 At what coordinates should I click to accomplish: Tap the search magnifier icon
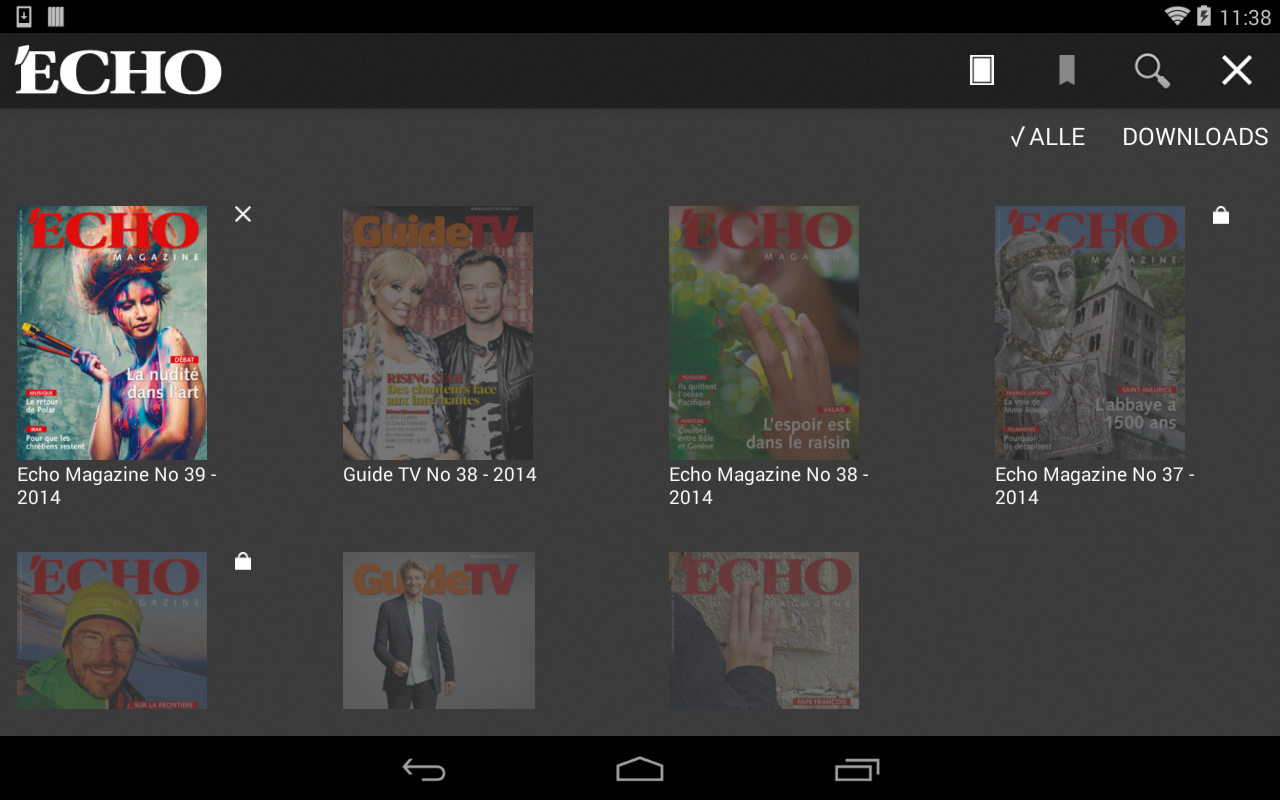[x=1152, y=71]
